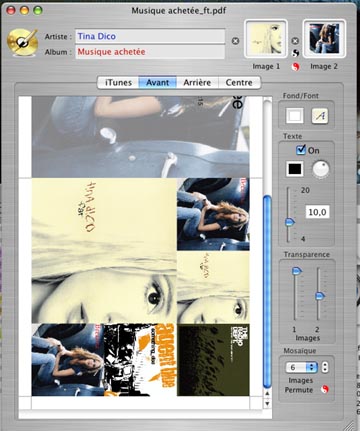Open the black text color swatch
The height and width of the screenshot is (431, 360).
click(295, 169)
